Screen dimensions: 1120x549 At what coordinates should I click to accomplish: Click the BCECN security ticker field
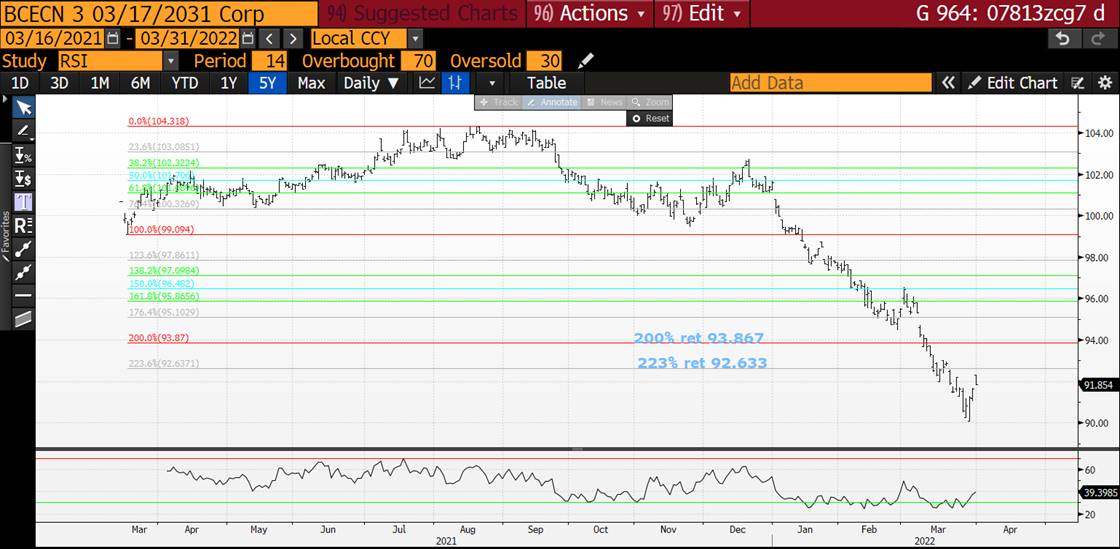pyautogui.click(x=159, y=14)
